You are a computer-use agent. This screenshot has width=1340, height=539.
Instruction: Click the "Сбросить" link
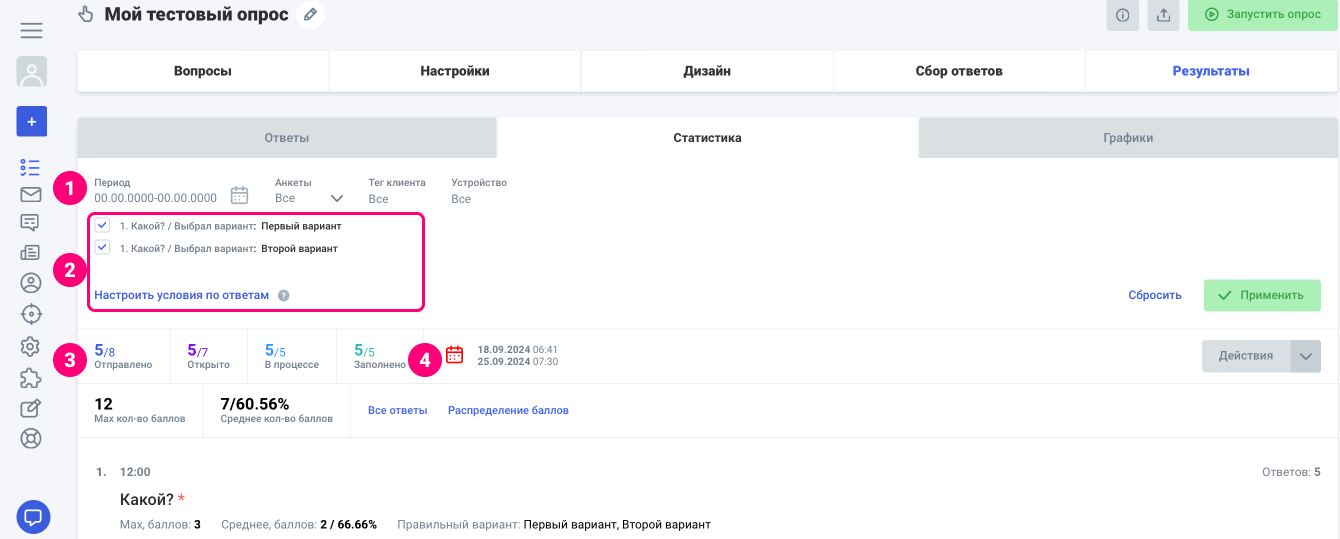[1155, 295]
